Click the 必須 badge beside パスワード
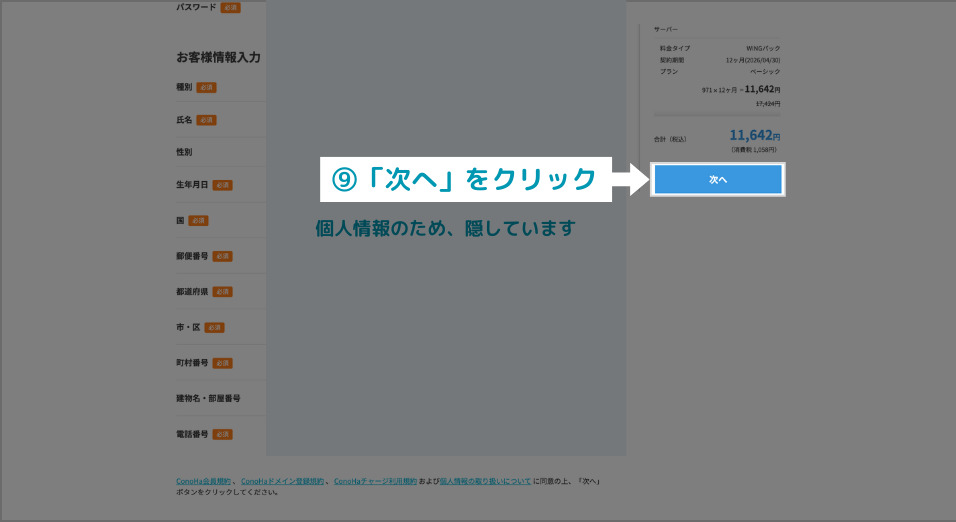This screenshot has height=522, width=956. pyautogui.click(x=230, y=8)
